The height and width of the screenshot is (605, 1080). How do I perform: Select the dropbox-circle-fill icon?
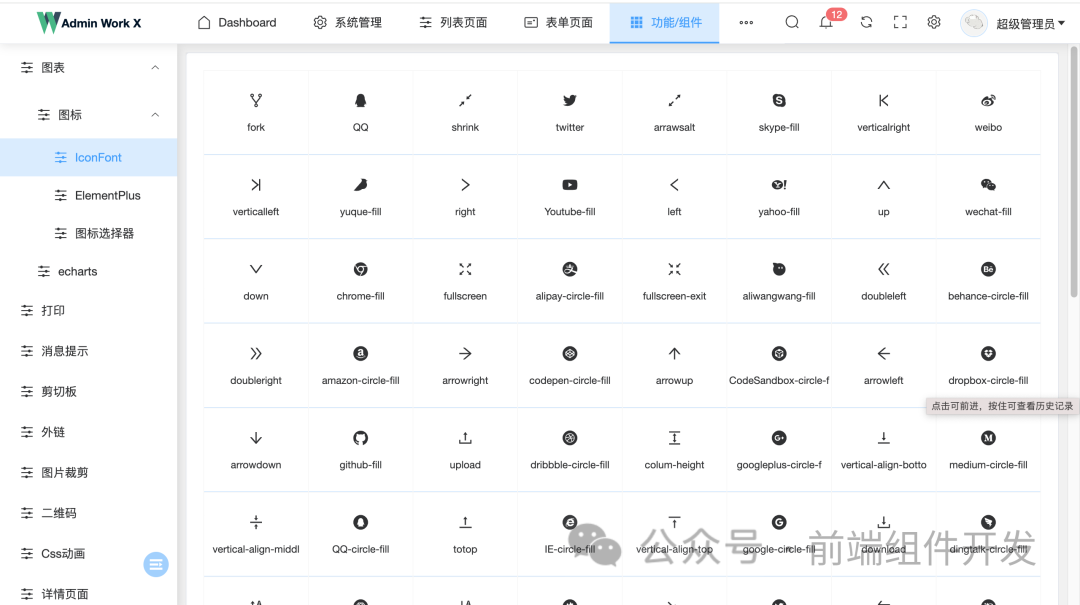(988, 353)
